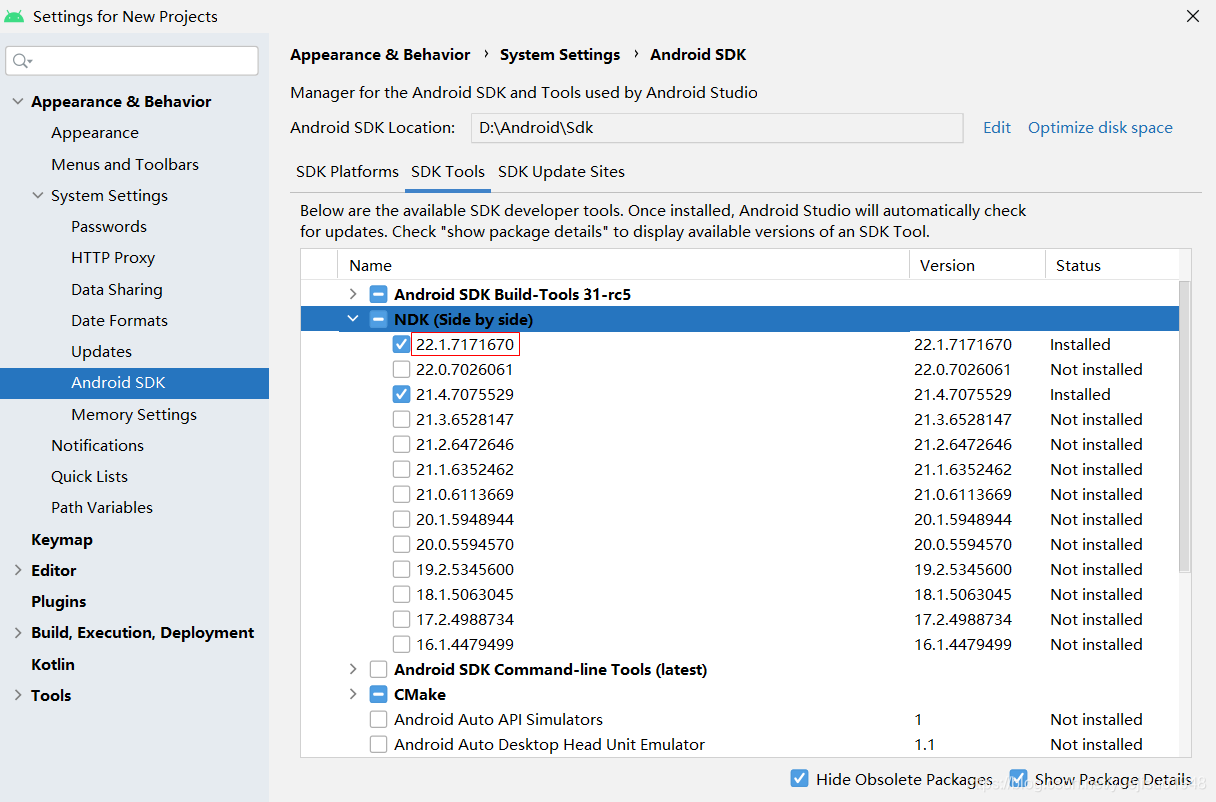Sort by the Status column header
The height and width of the screenshot is (802, 1216).
pos(1111,265)
